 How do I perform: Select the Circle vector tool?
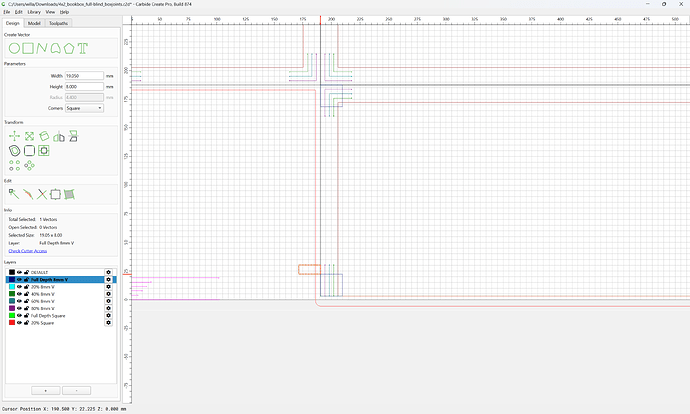(14, 48)
